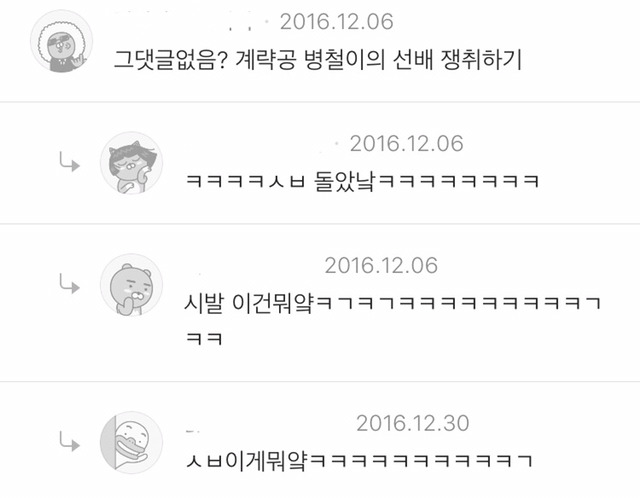
Task: Select the reply starting ㅅㅂ이게뭐얔
Action: (x=359, y=461)
